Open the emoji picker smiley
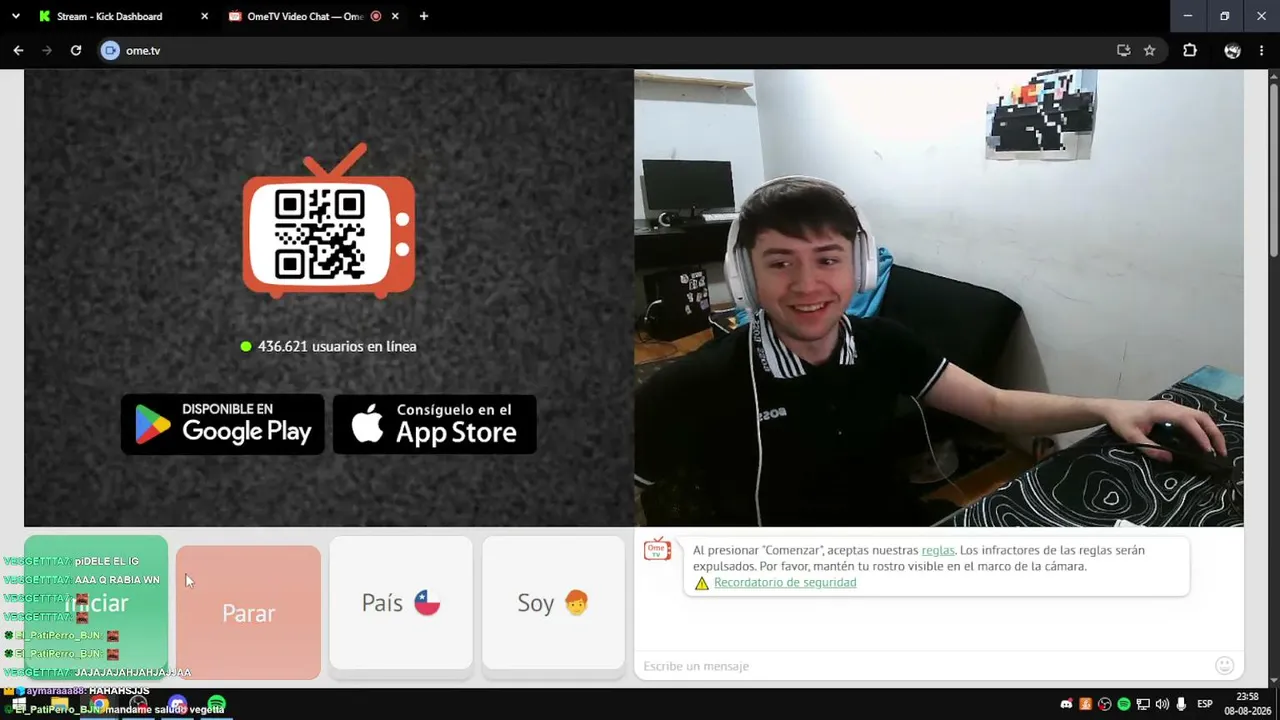 click(1224, 666)
